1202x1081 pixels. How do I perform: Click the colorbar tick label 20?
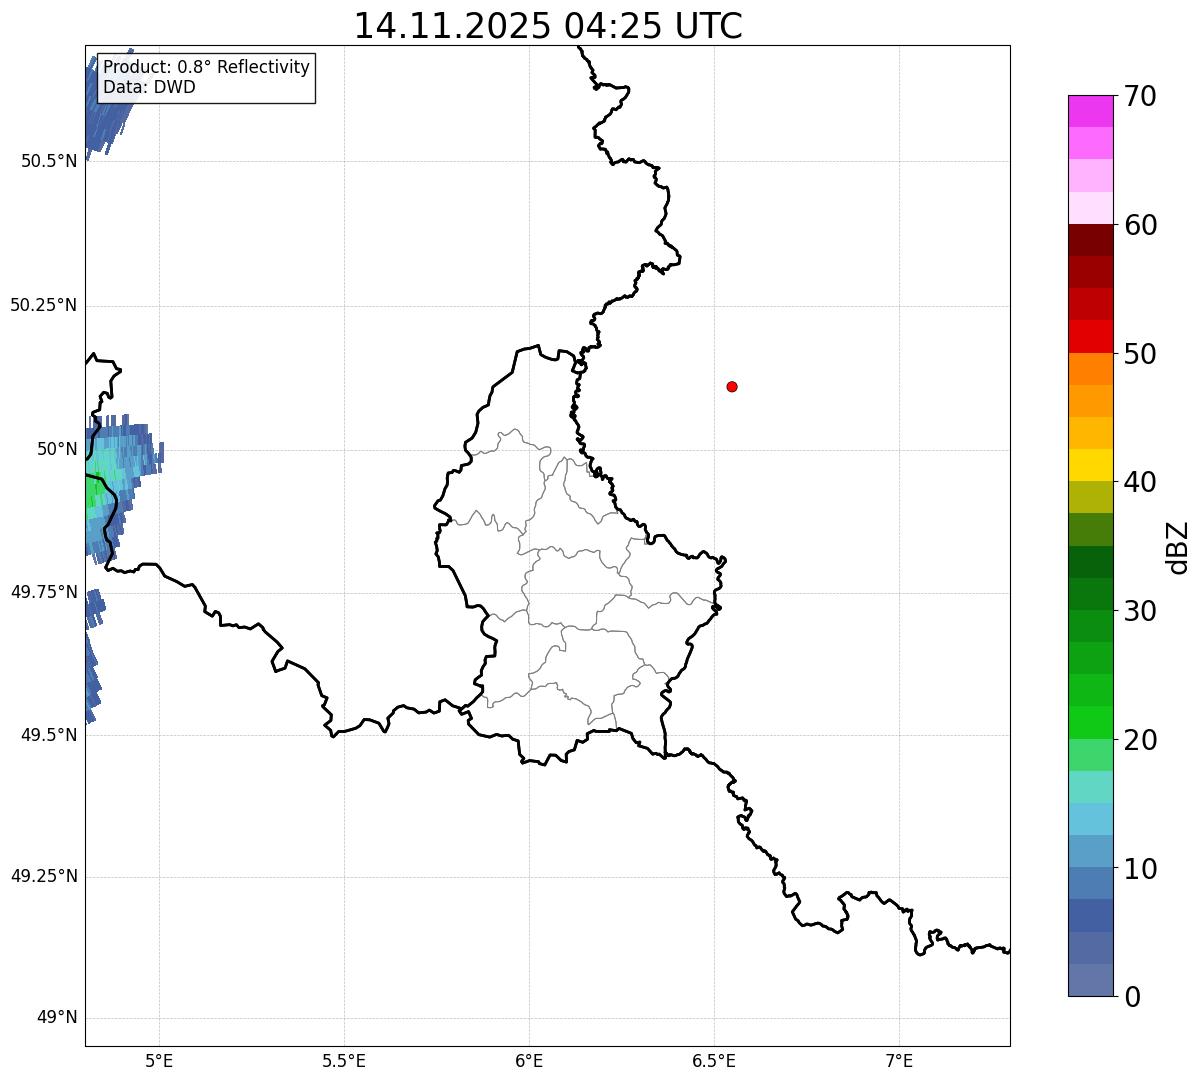[1141, 740]
